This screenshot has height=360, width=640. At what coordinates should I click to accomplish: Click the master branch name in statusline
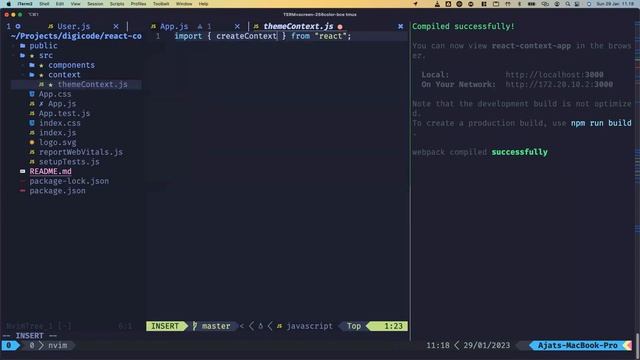[216, 326]
